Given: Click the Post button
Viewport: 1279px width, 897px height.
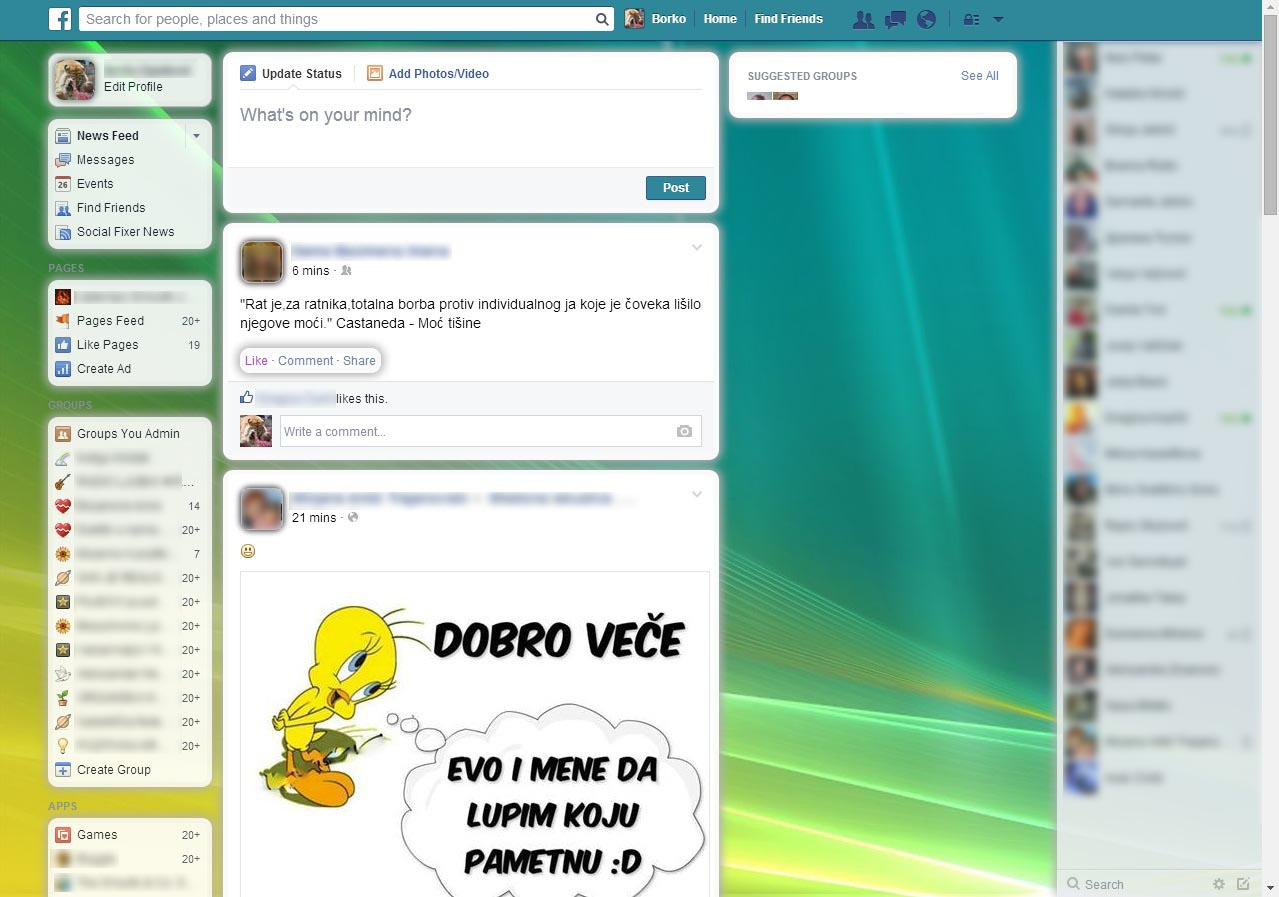Looking at the screenshot, I should 676,188.
